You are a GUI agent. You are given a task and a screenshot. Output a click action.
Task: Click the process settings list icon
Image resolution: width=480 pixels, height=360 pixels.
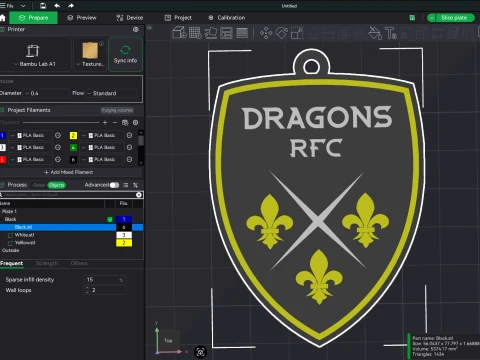(126, 185)
